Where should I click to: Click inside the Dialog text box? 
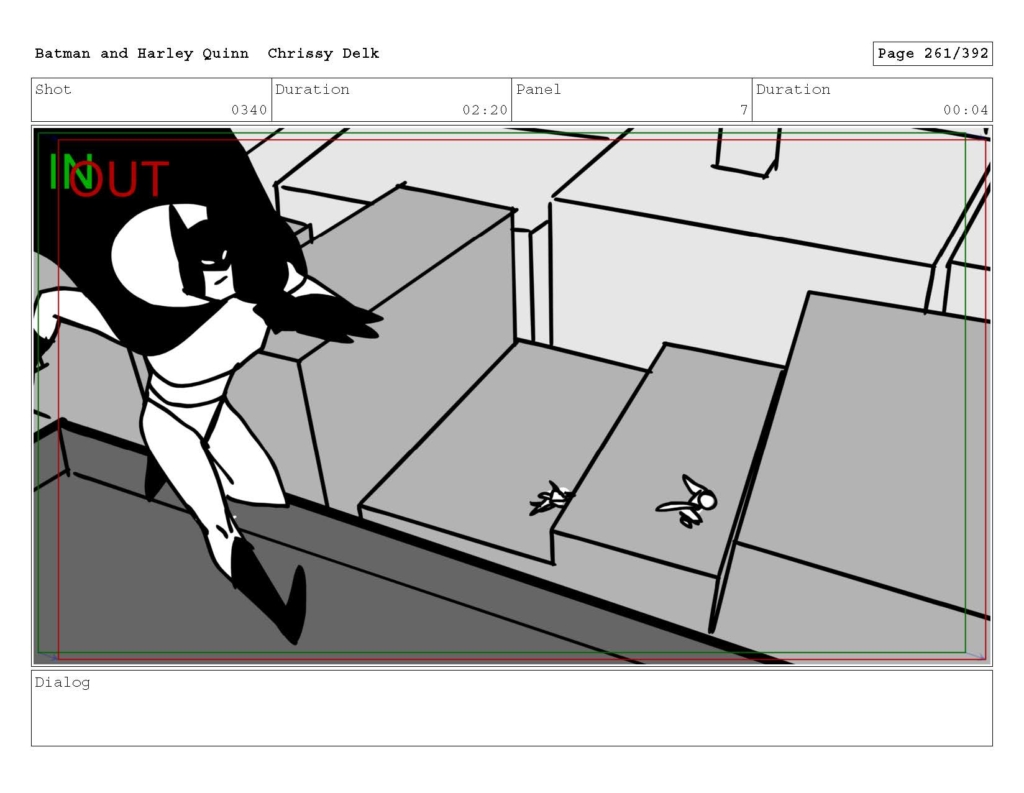point(512,708)
